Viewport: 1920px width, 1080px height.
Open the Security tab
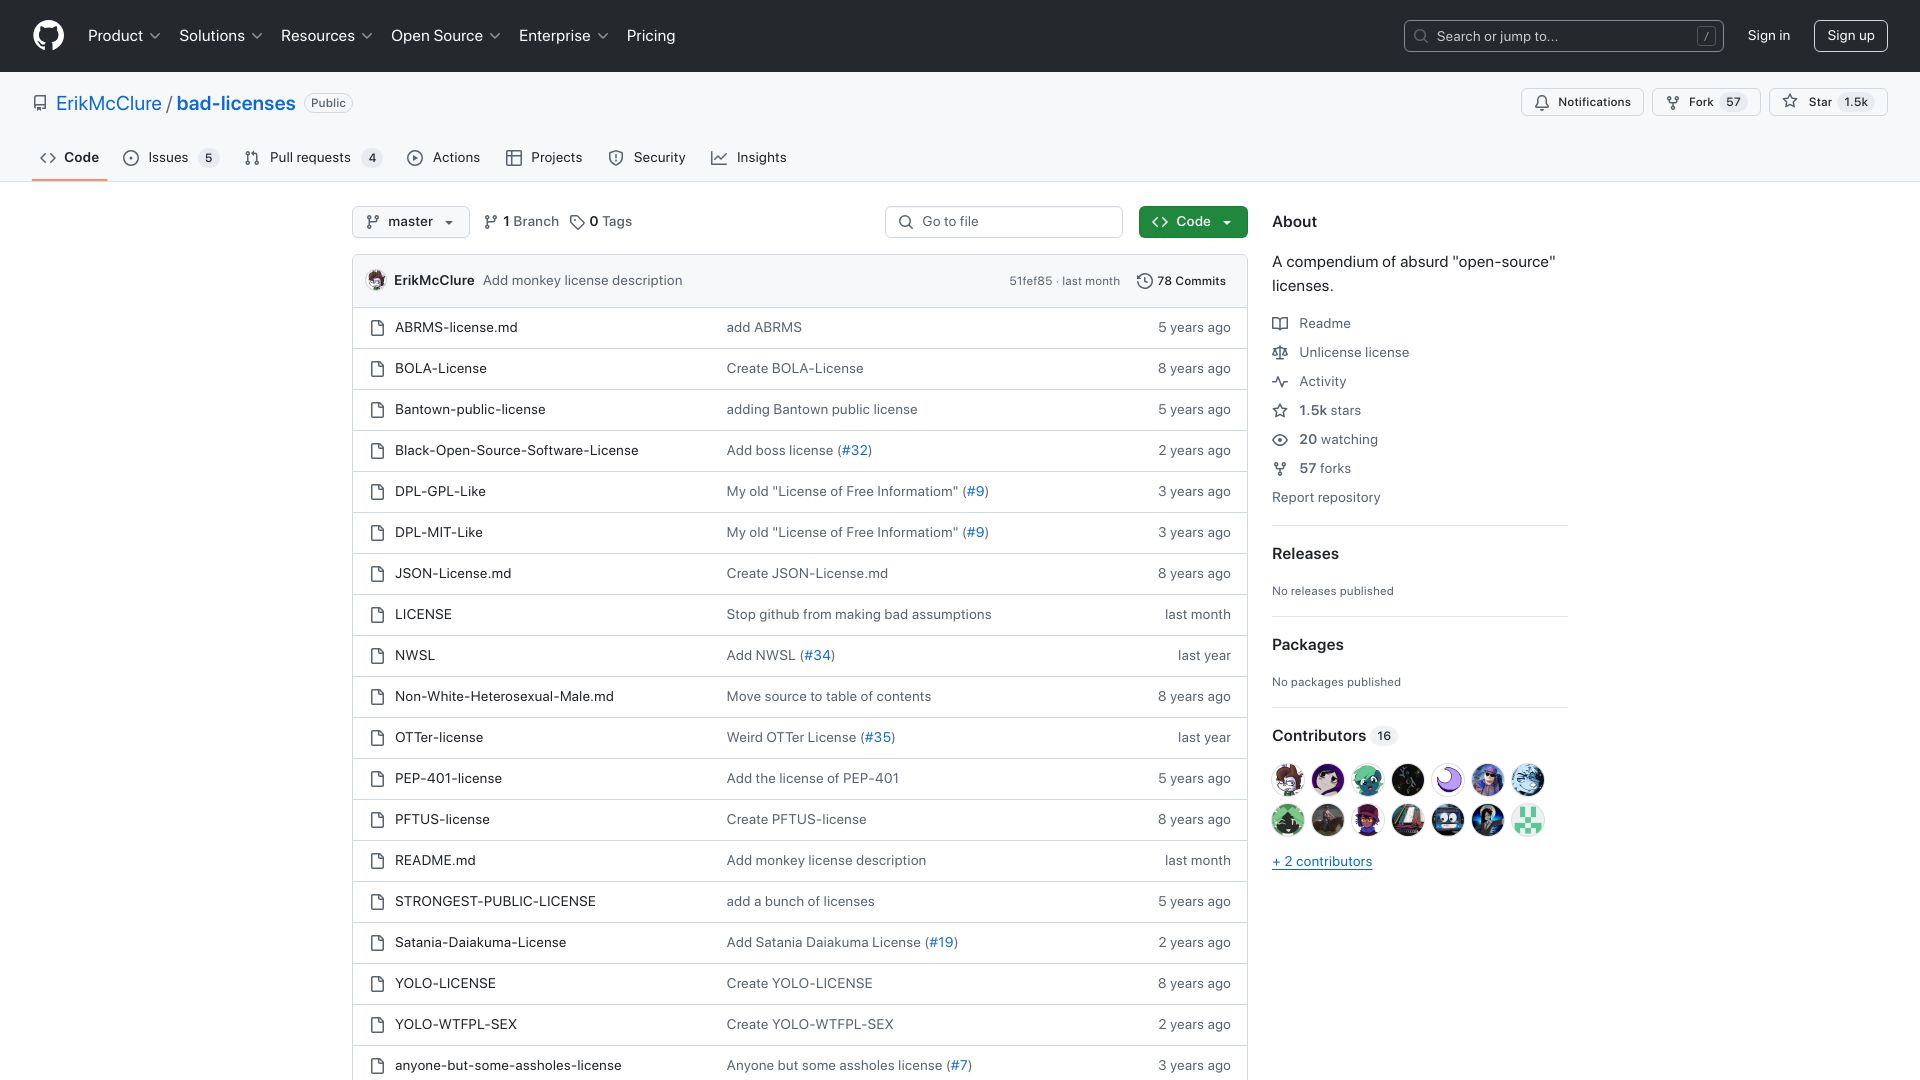(x=647, y=158)
